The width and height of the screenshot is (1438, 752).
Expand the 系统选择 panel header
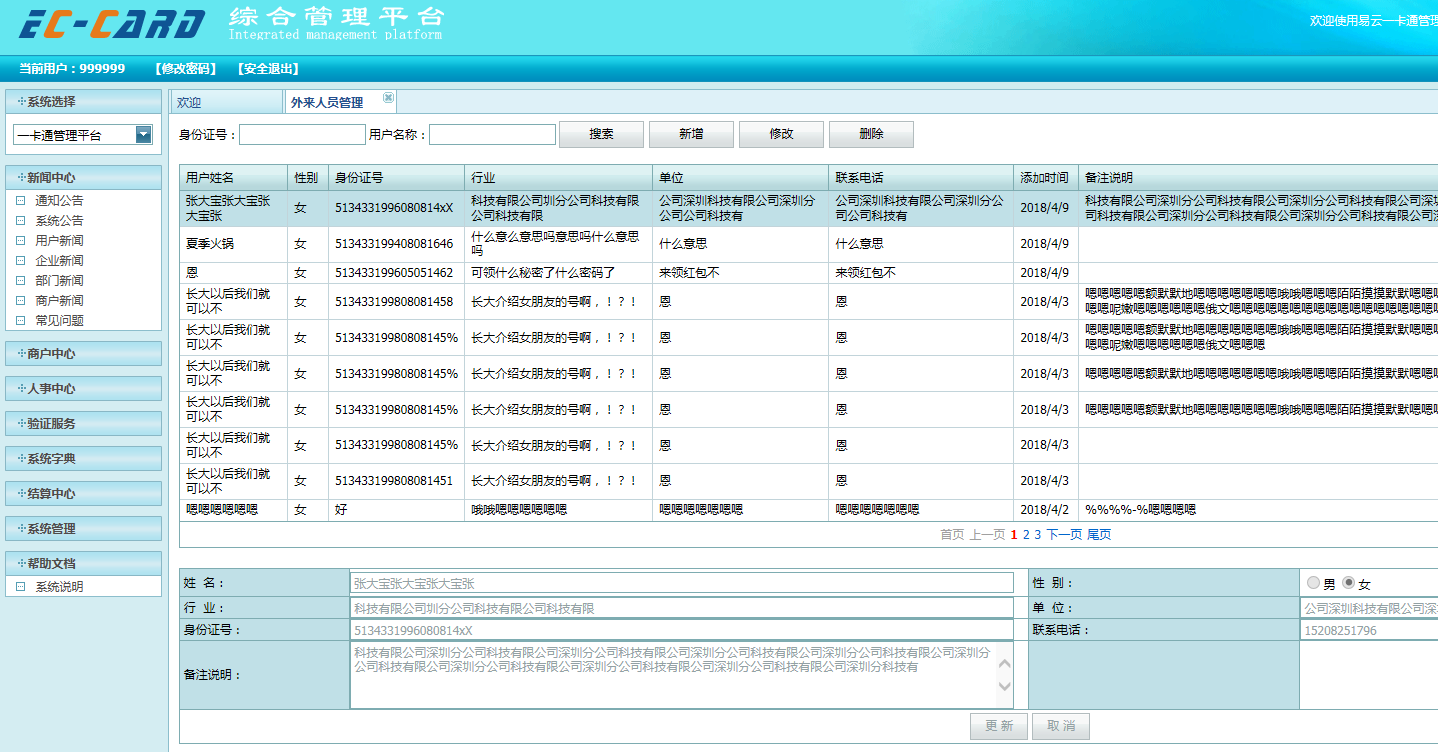click(84, 102)
